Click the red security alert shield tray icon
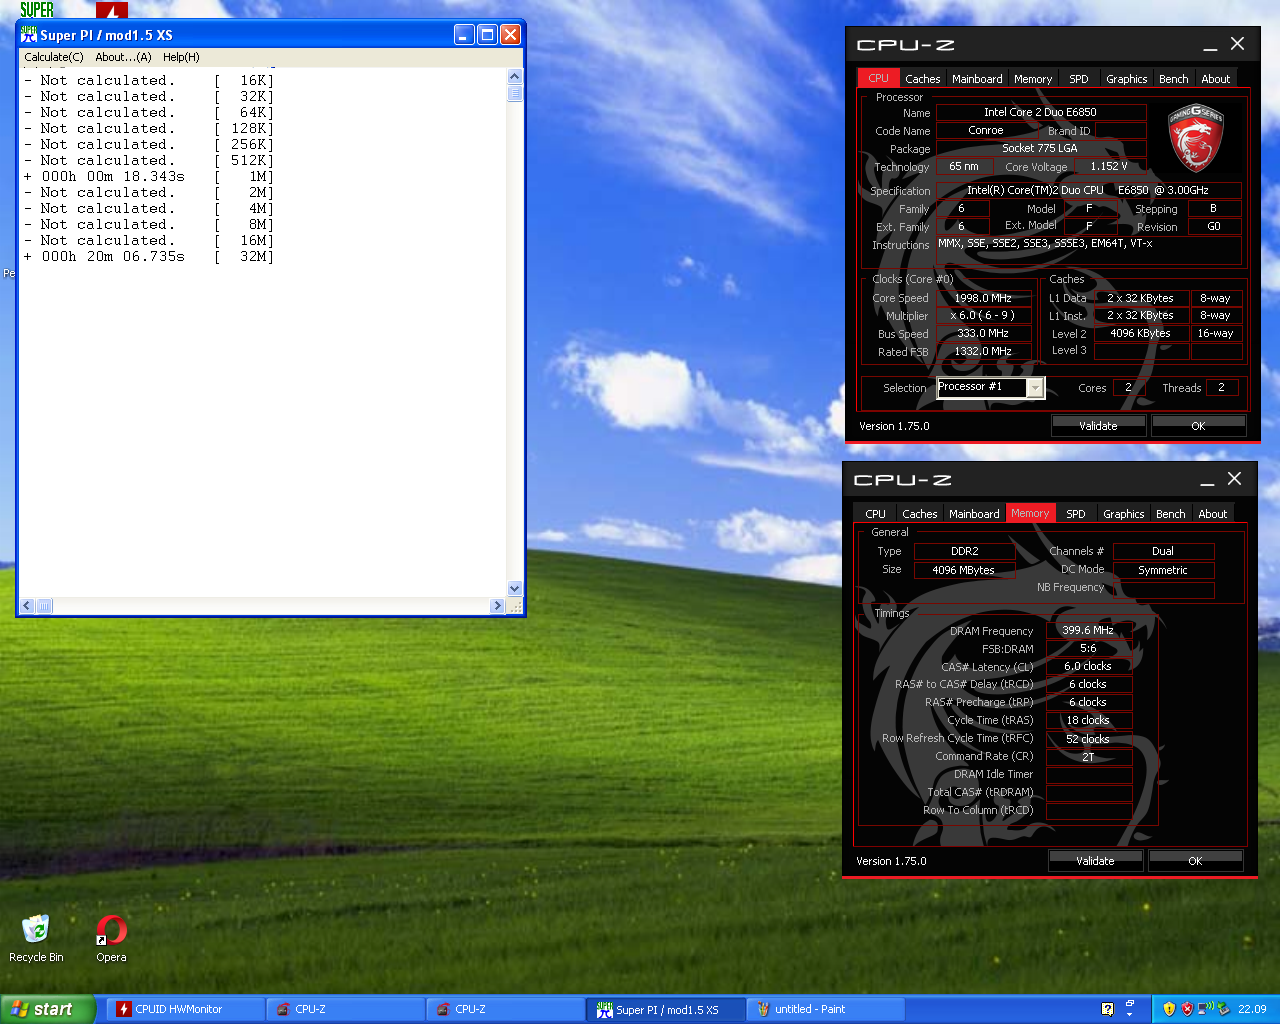 coord(1187,1009)
